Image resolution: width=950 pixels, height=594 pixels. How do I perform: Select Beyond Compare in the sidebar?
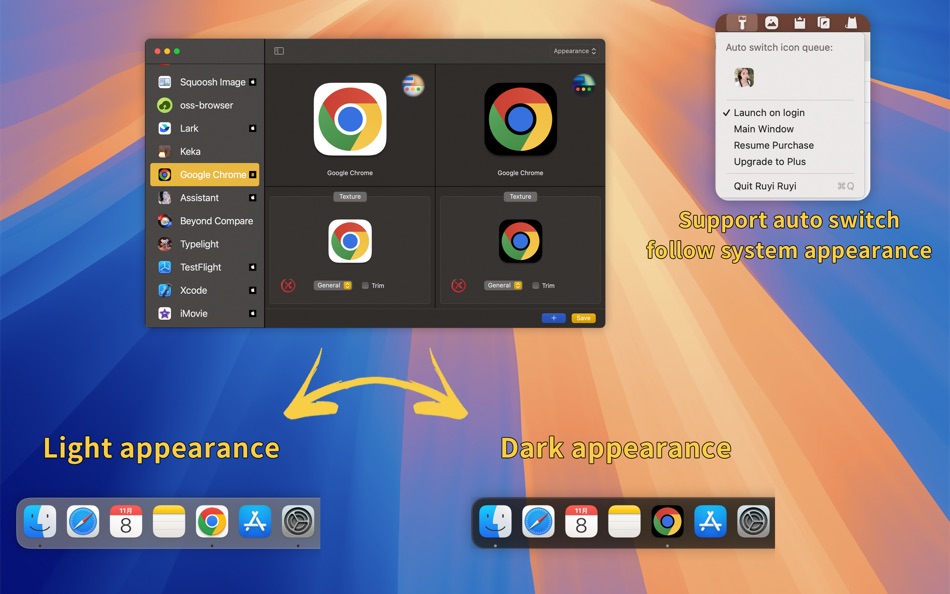point(204,221)
